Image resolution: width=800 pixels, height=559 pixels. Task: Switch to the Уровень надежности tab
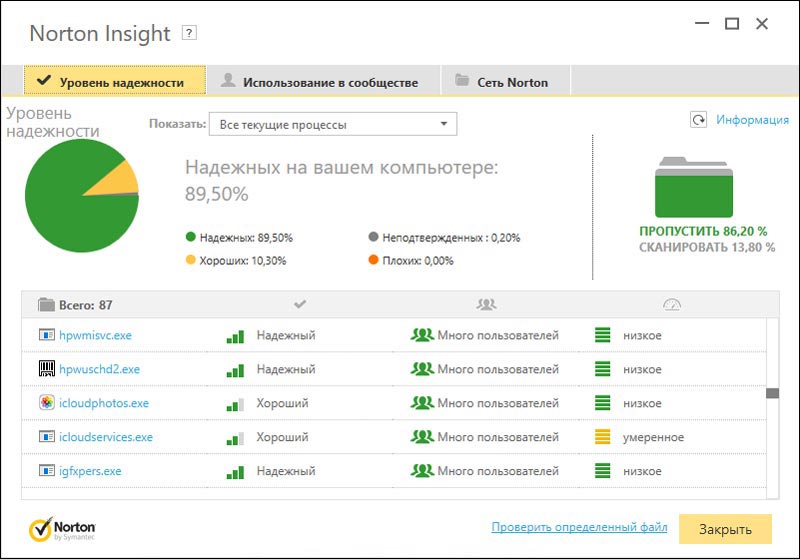point(115,81)
